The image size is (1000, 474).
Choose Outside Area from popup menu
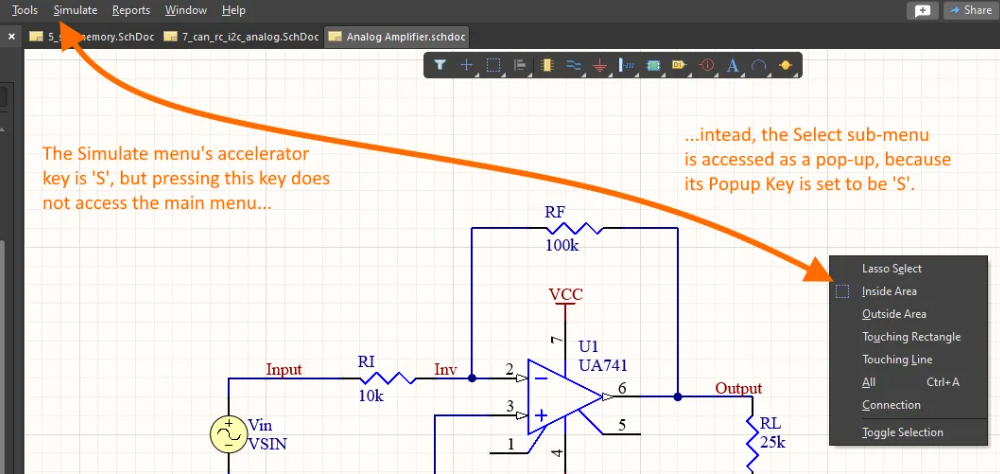point(908,314)
